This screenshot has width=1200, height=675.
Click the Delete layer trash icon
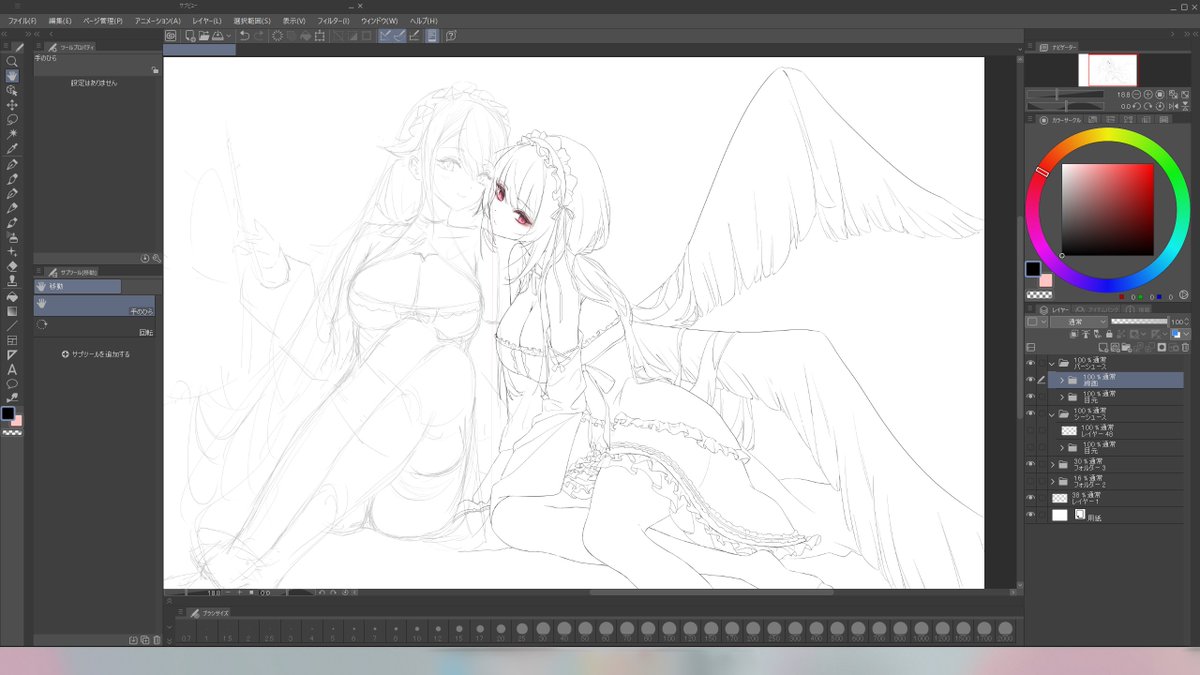[x=1186, y=347]
